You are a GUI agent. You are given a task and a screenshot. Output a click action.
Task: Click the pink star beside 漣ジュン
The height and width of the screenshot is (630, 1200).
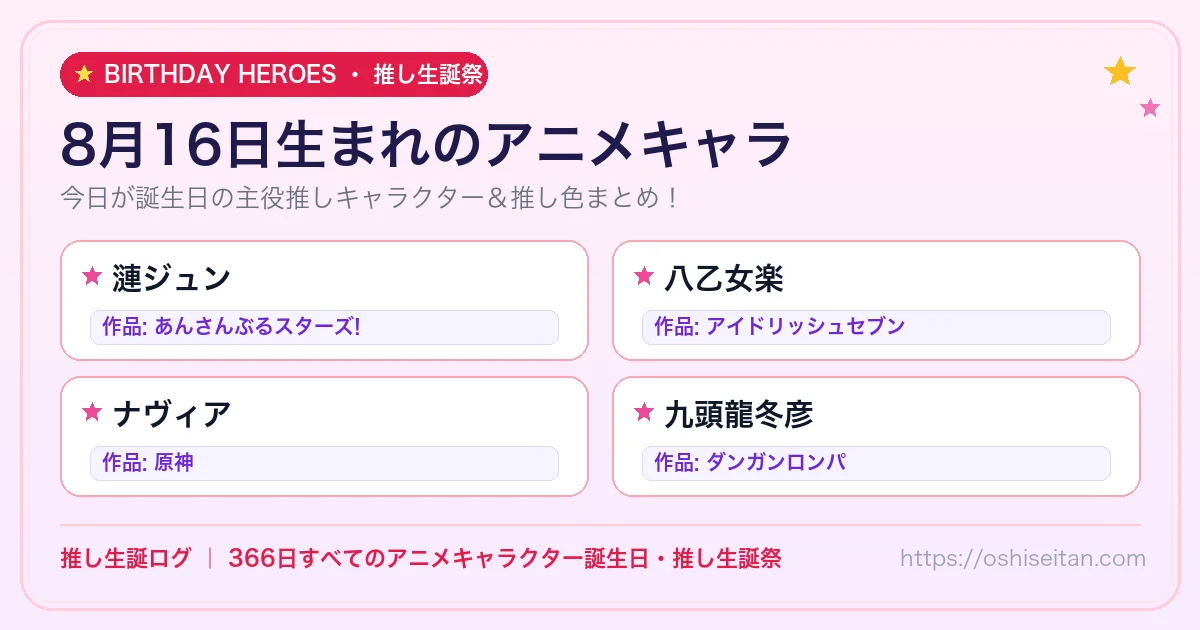[92, 276]
